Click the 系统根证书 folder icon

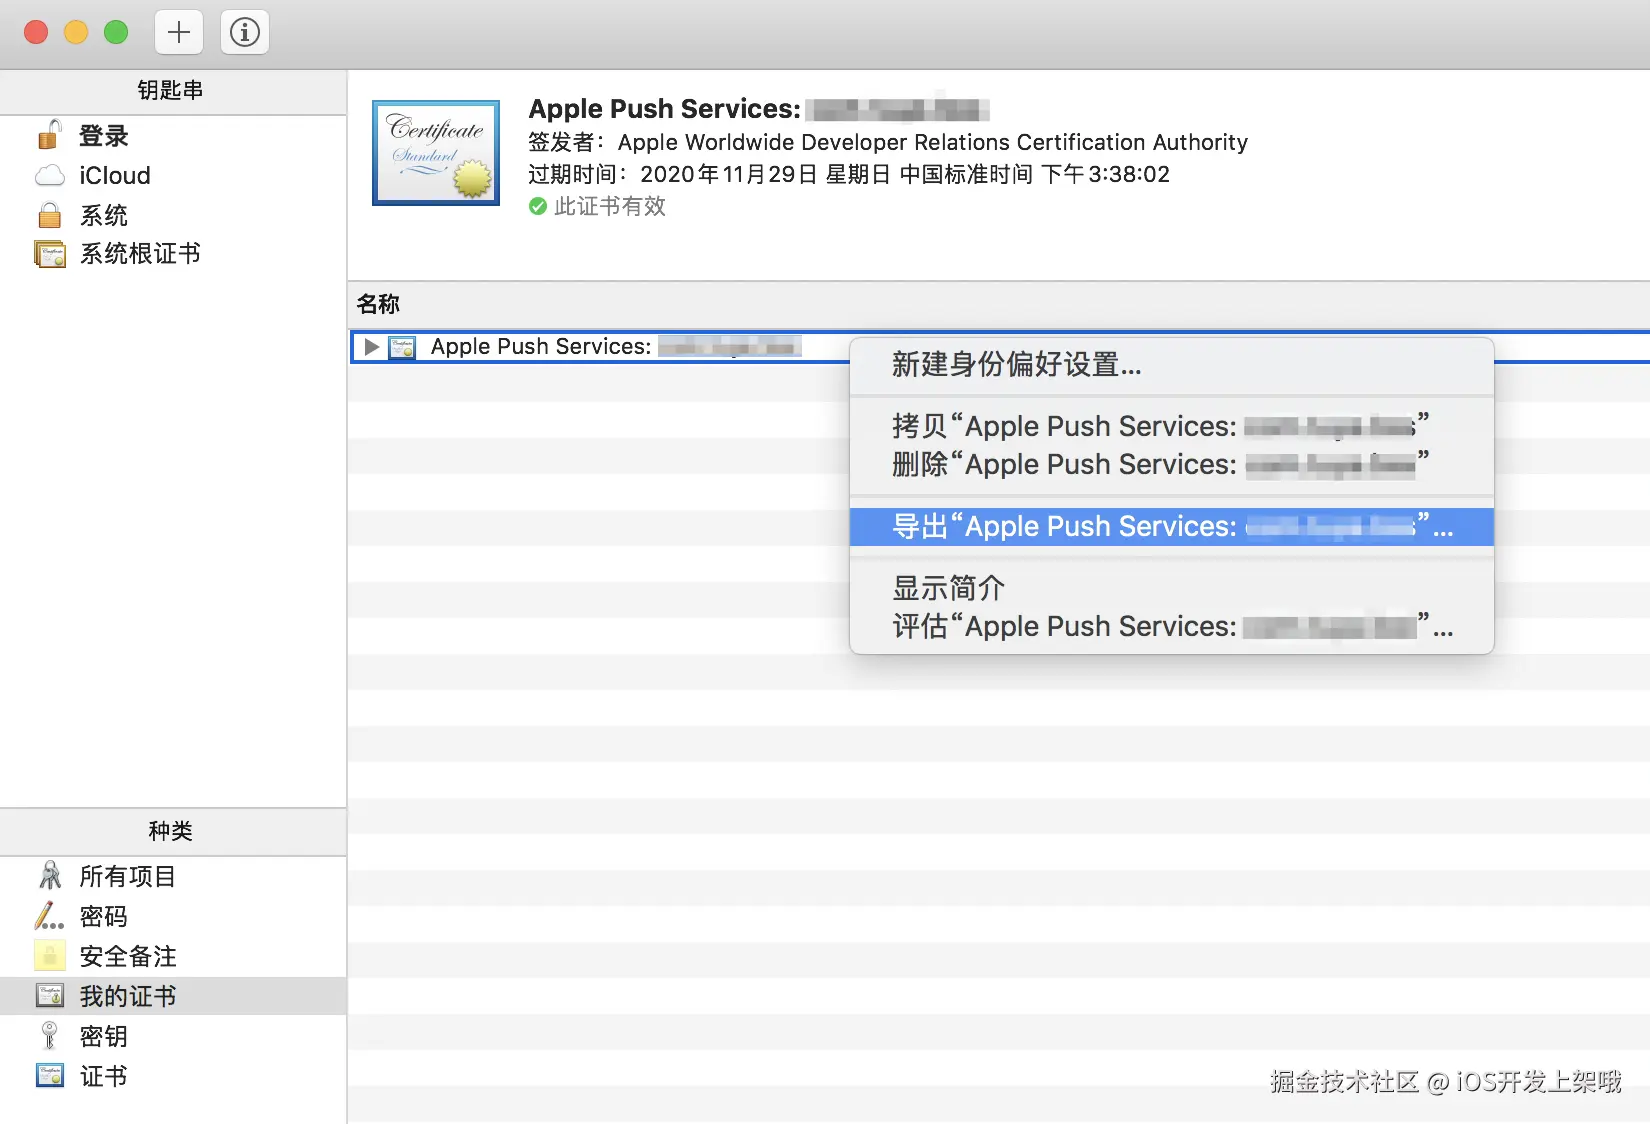[50, 254]
